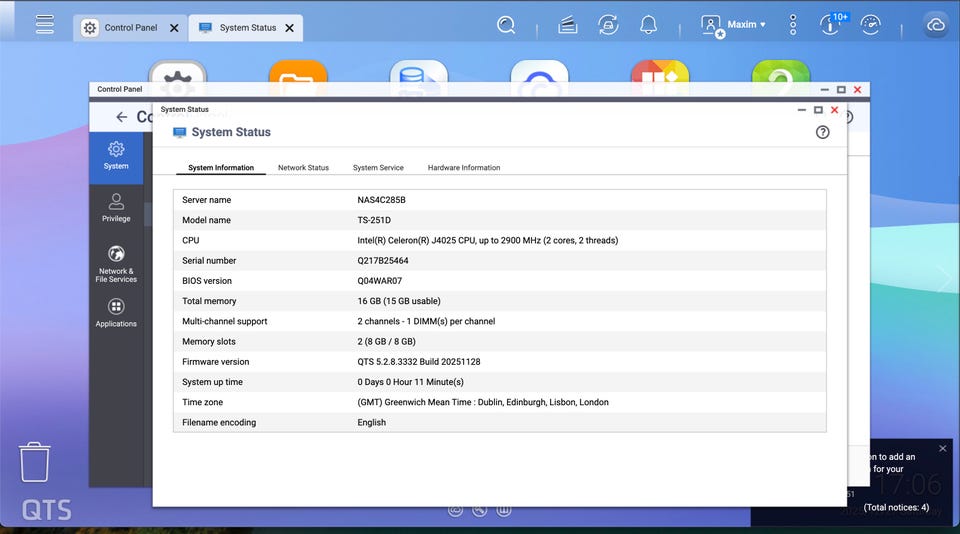Expand the three-dot more options menu
This screenshot has height=534, width=960.
click(x=793, y=25)
